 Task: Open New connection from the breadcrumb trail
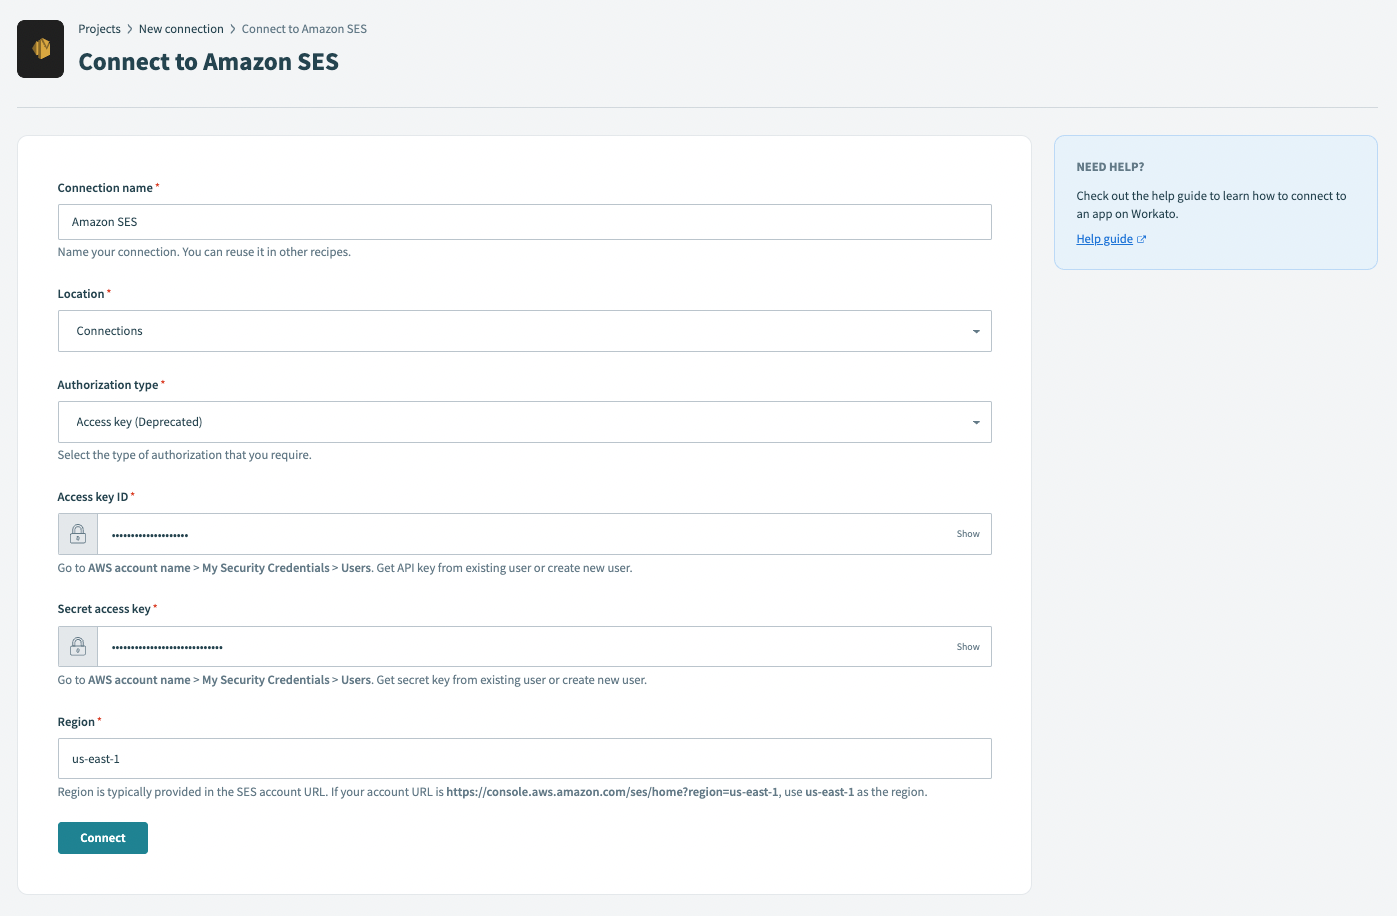point(181,28)
